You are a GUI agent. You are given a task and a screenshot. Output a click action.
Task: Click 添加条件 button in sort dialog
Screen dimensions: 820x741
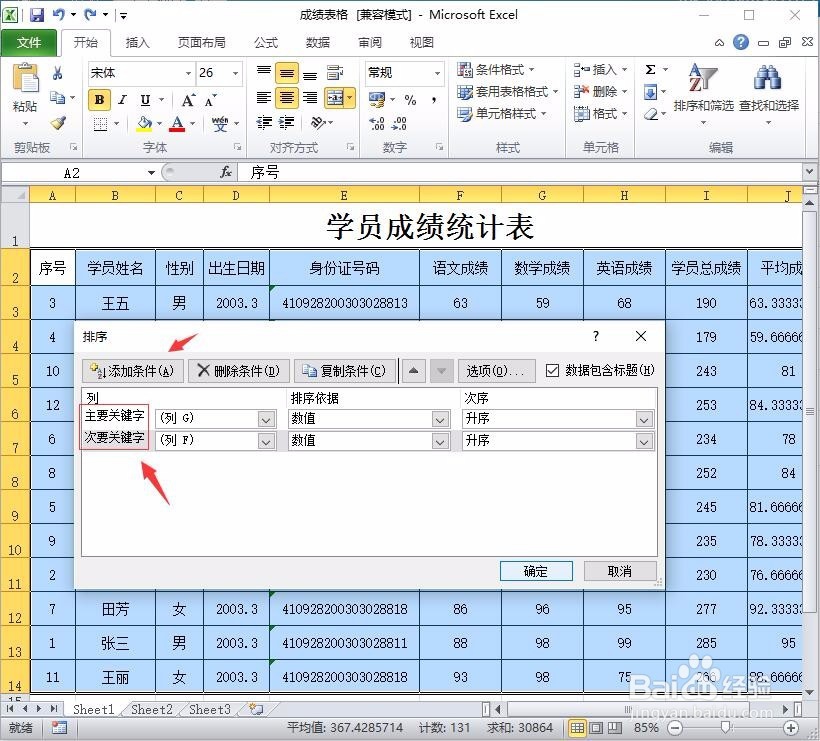pyautogui.click(x=133, y=371)
